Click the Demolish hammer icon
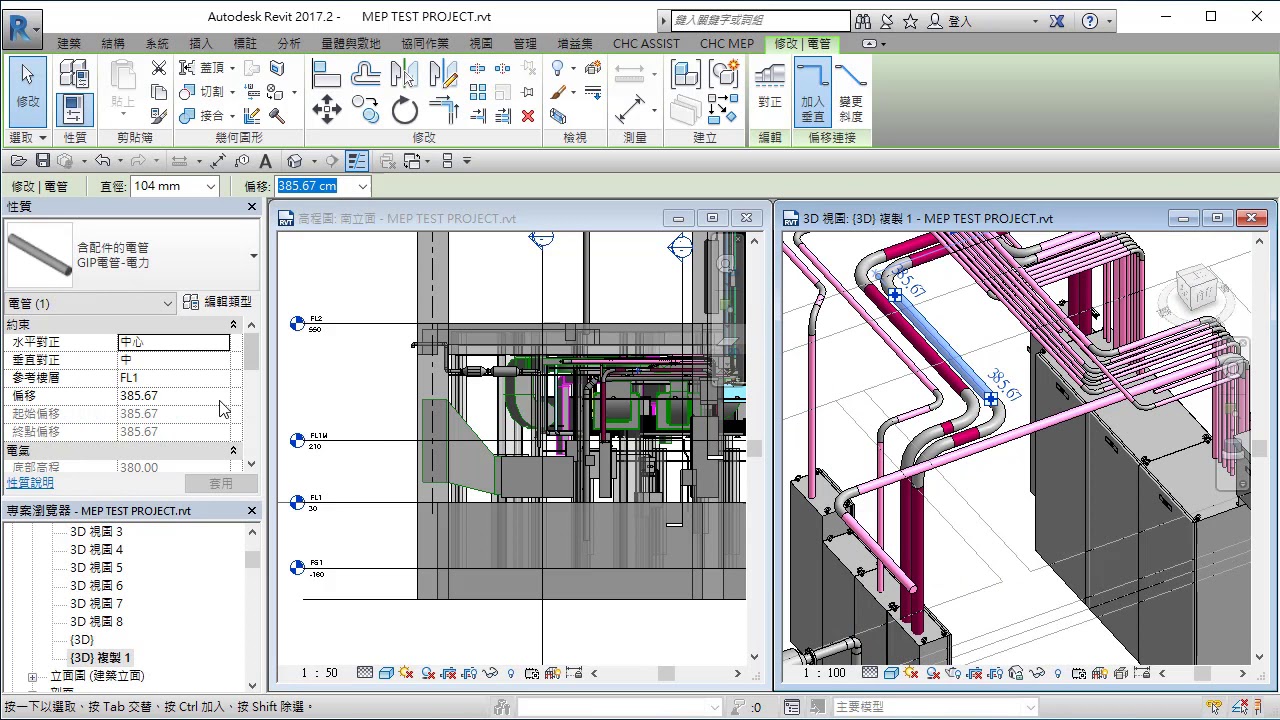 coord(277,116)
